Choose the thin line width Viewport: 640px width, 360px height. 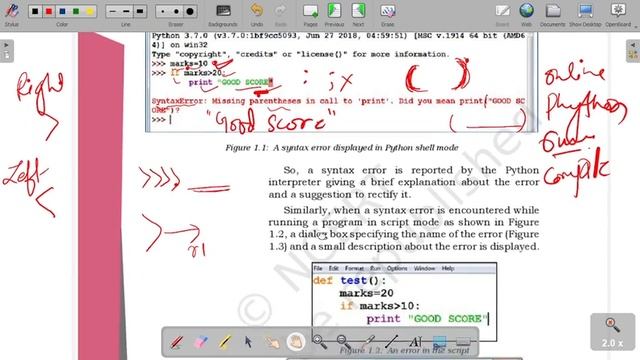(113, 11)
